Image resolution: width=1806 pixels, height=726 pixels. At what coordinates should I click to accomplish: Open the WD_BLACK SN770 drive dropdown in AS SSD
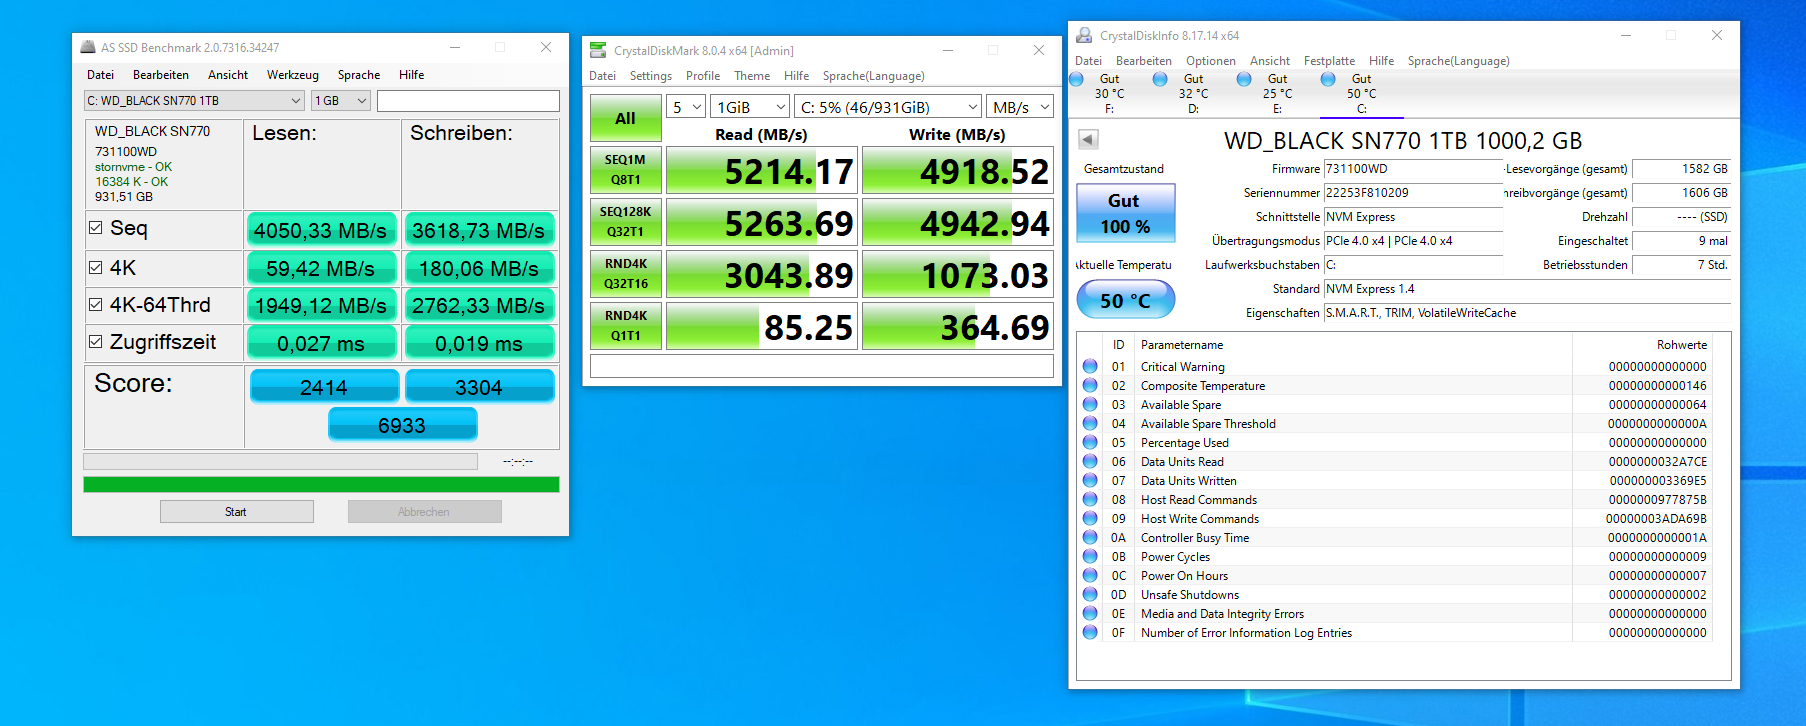(x=194, y=101)
